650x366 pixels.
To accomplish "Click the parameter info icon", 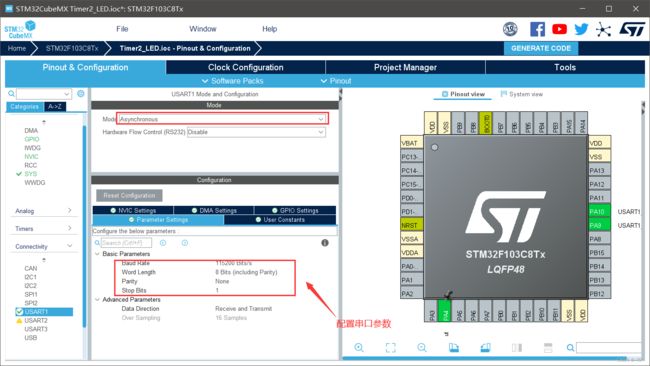I will 325,243.
